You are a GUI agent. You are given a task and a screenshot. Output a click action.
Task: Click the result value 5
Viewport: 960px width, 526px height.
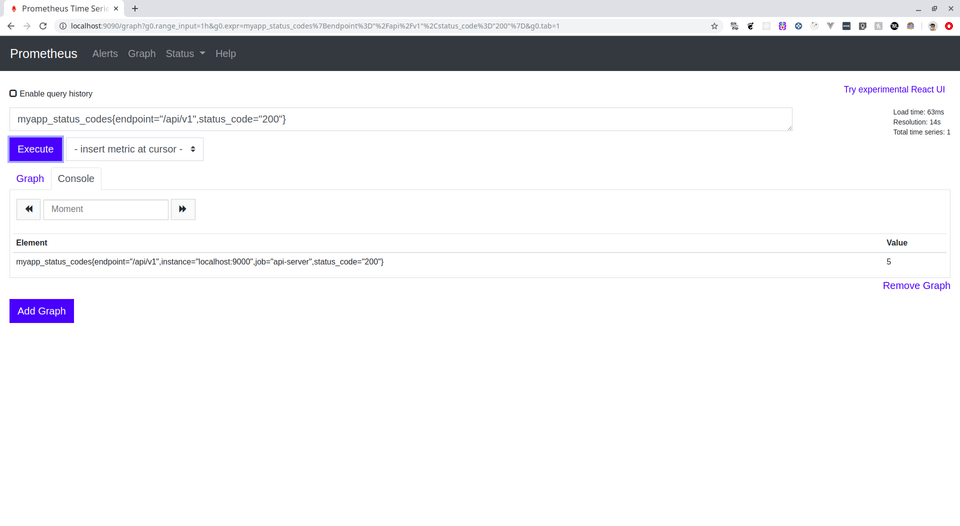888,261
